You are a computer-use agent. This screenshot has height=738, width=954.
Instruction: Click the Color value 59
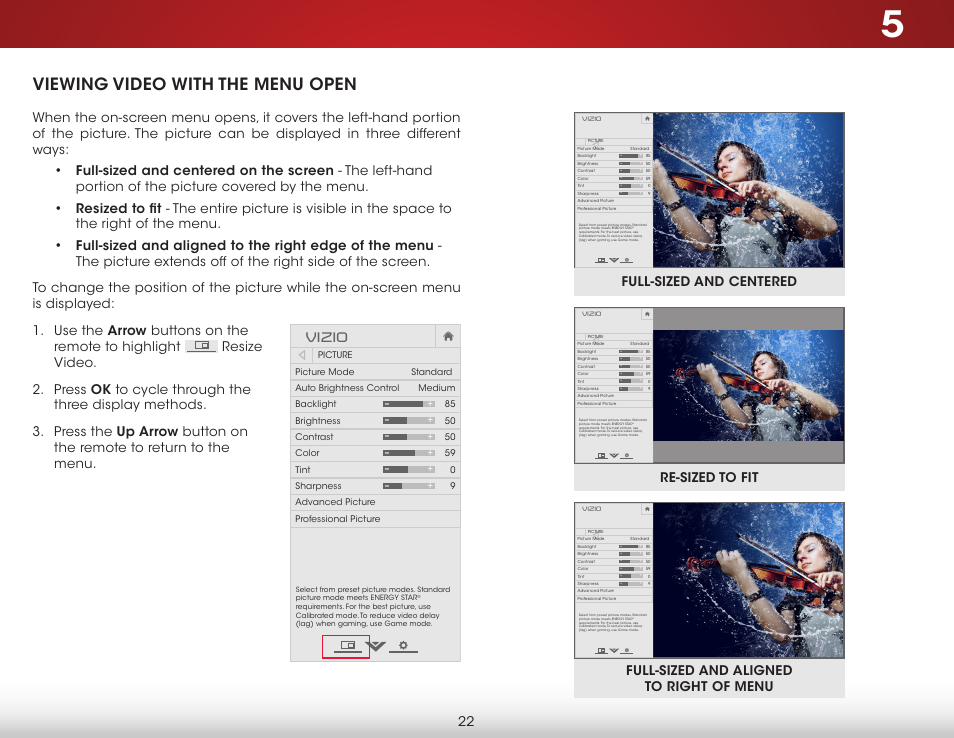click(x=450, y=453)
